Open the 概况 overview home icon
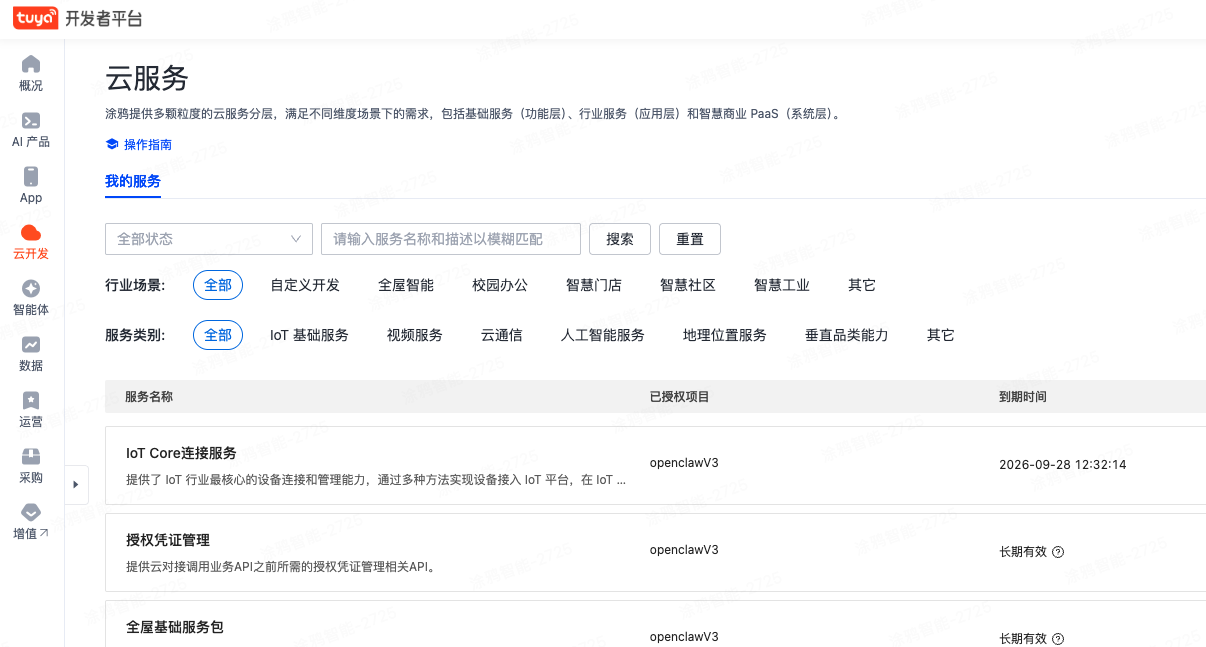The width and height of the screenshot is (1206, 647). (30, 62)
